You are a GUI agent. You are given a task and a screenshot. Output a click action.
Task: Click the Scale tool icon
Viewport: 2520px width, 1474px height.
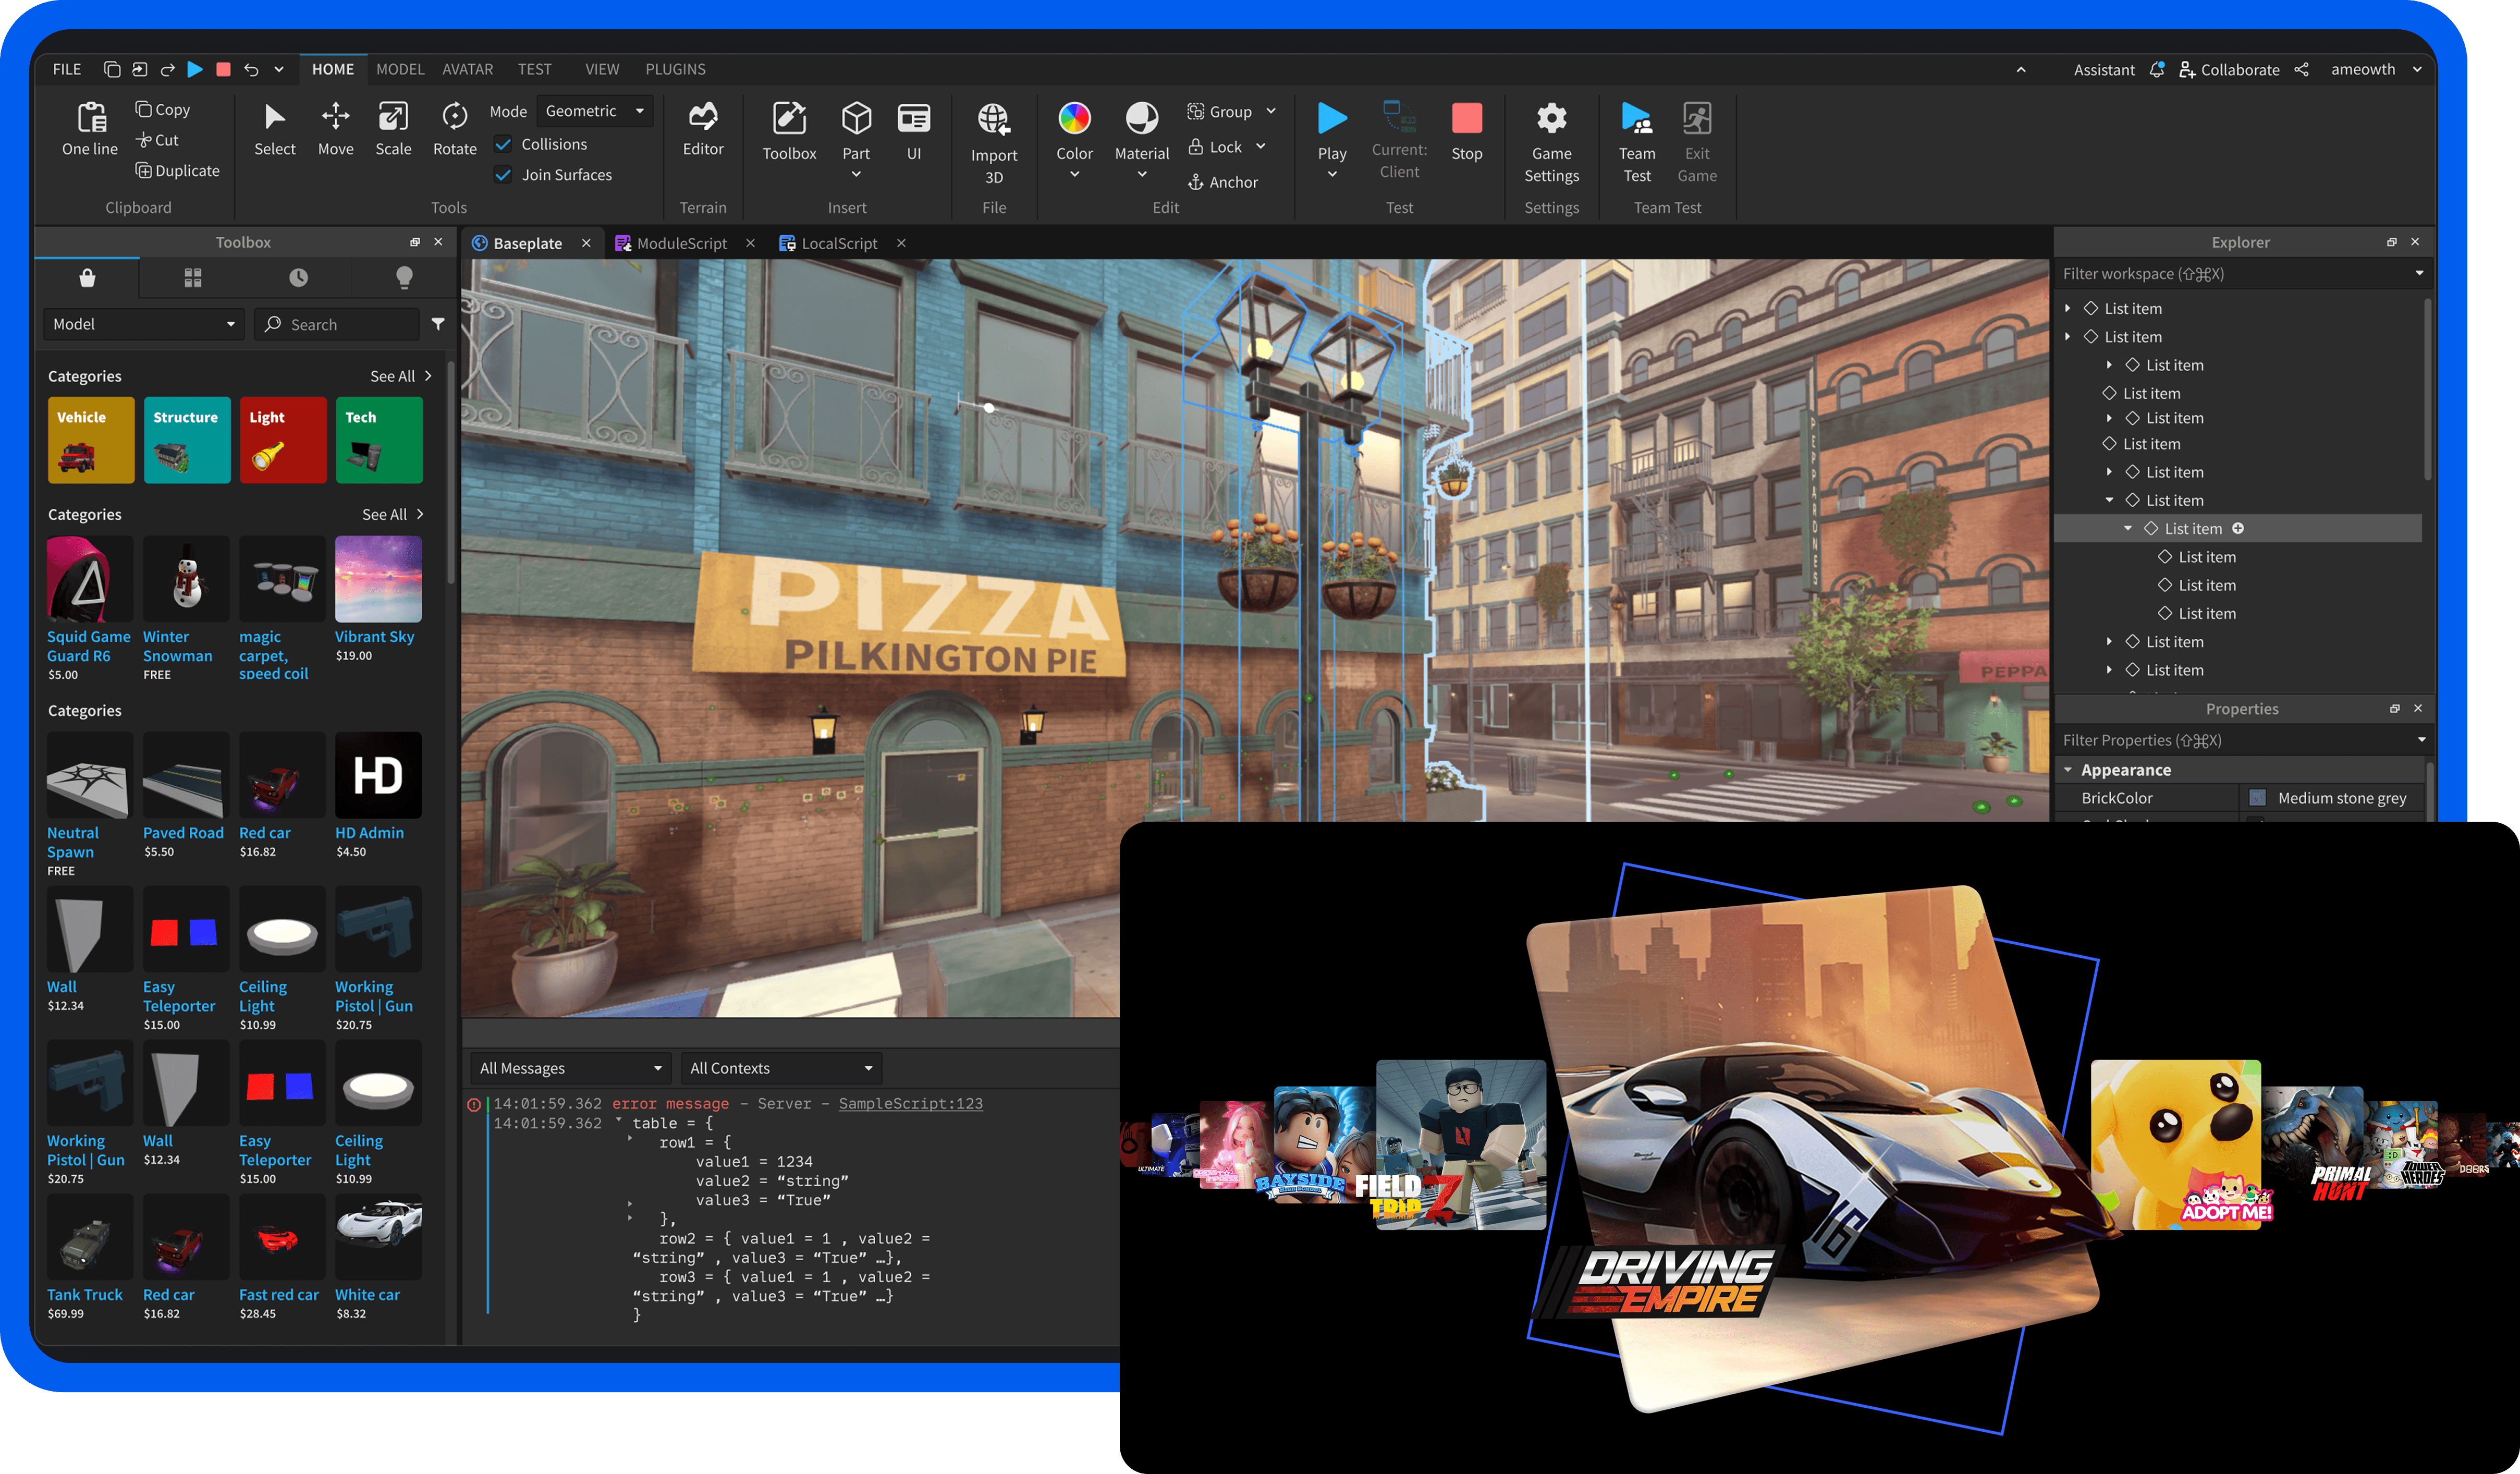tap(393, 118)
